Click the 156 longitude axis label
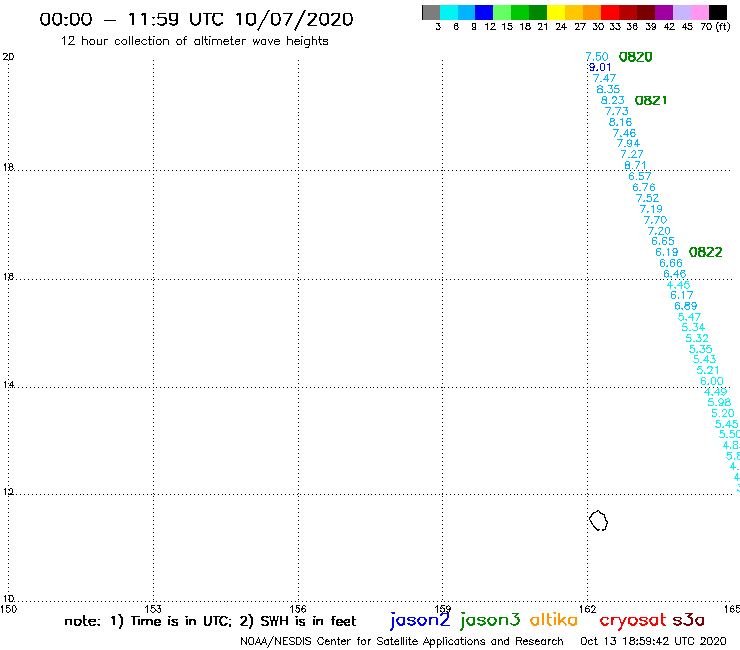 tap(298, 609)
